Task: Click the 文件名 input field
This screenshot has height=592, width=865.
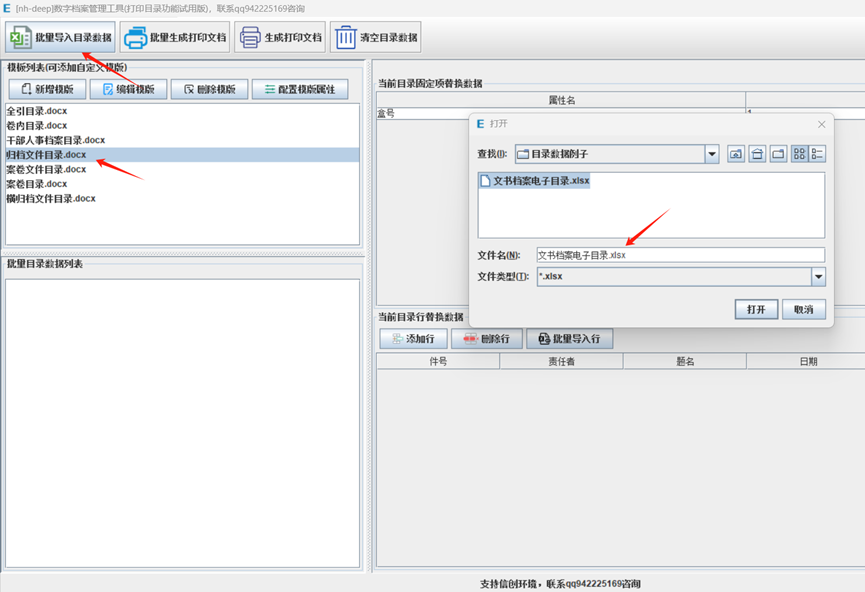Action: click(680, 255)
